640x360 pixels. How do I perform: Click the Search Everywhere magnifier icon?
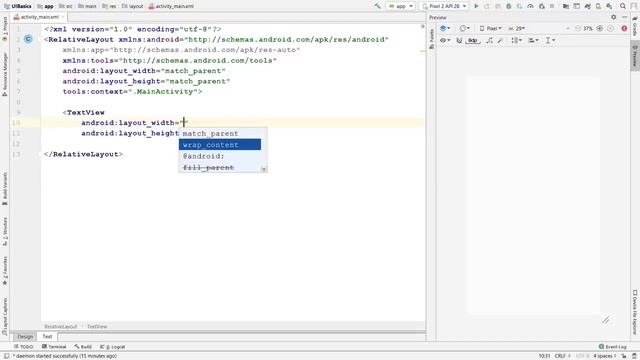pos(623,6)
